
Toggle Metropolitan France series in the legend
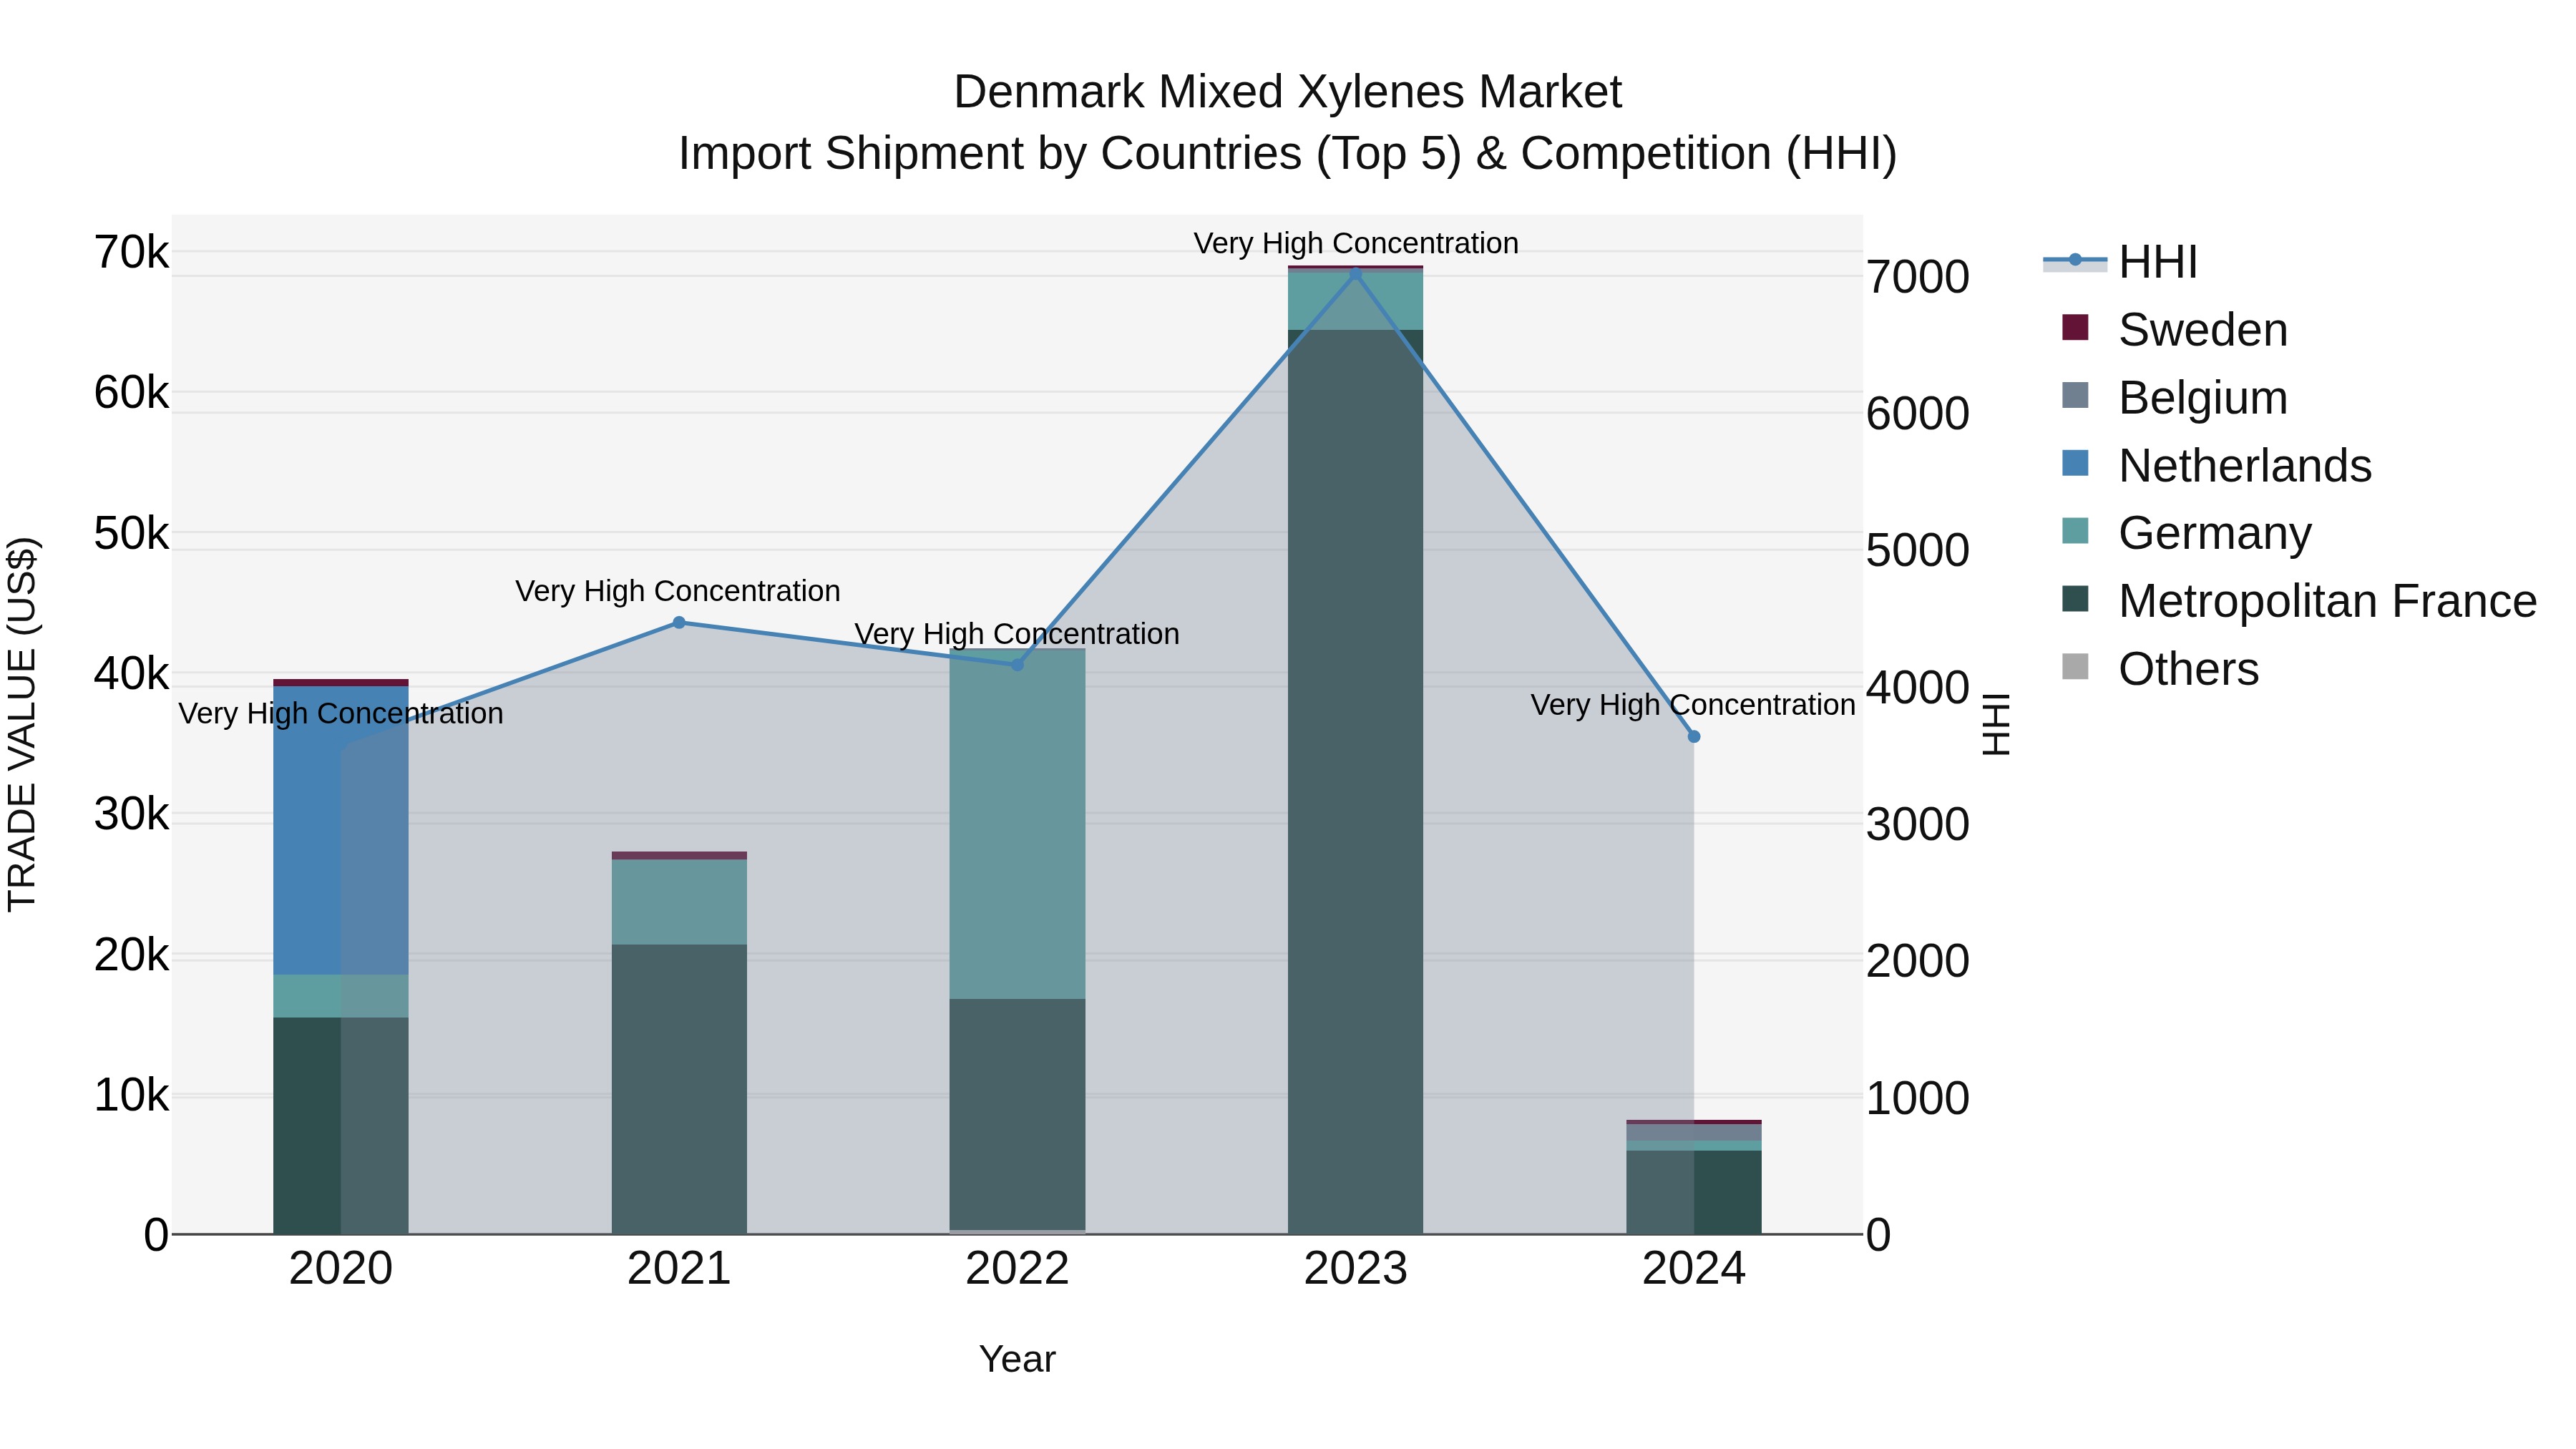[2300, 601]
